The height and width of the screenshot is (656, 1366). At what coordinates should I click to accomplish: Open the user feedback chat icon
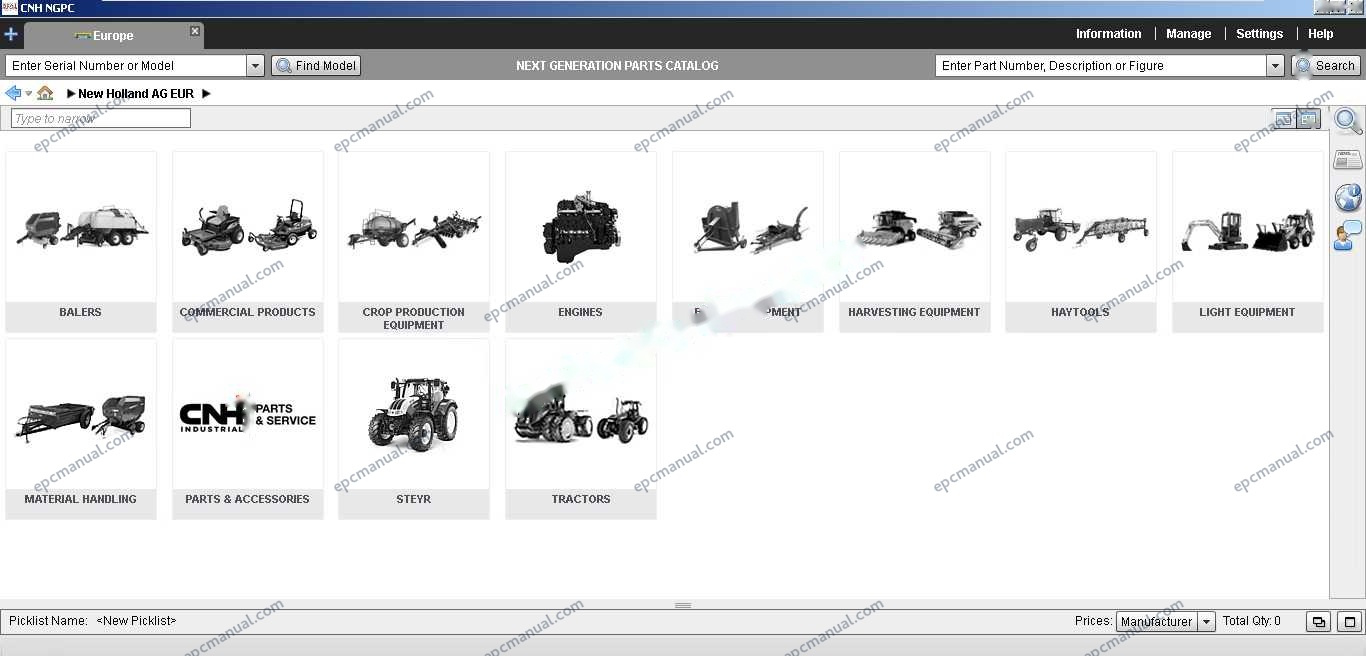coord(1348,236)
